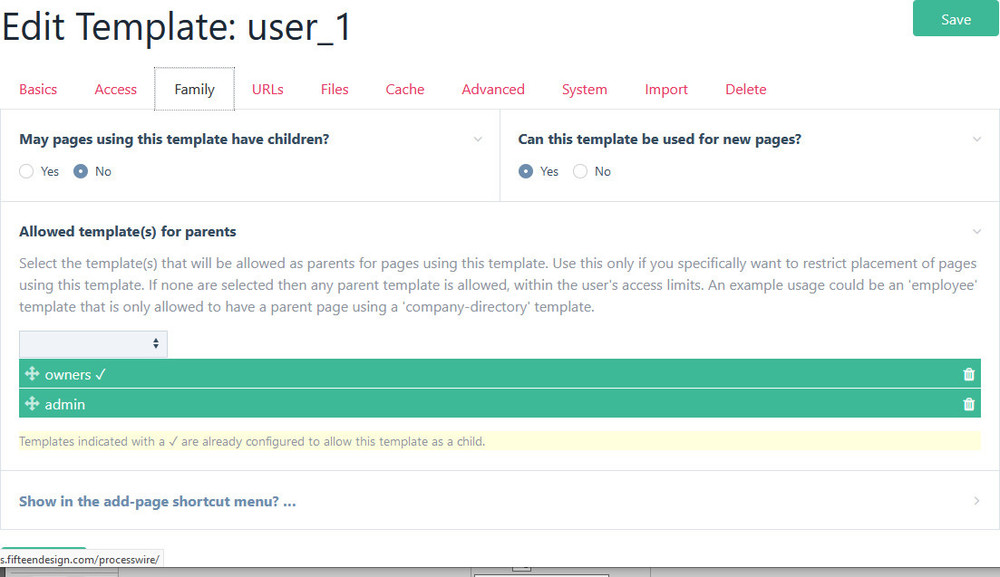Click the trash icon on admin row
The width and height of the screenshot is (1000, 577).
(968, 404)
